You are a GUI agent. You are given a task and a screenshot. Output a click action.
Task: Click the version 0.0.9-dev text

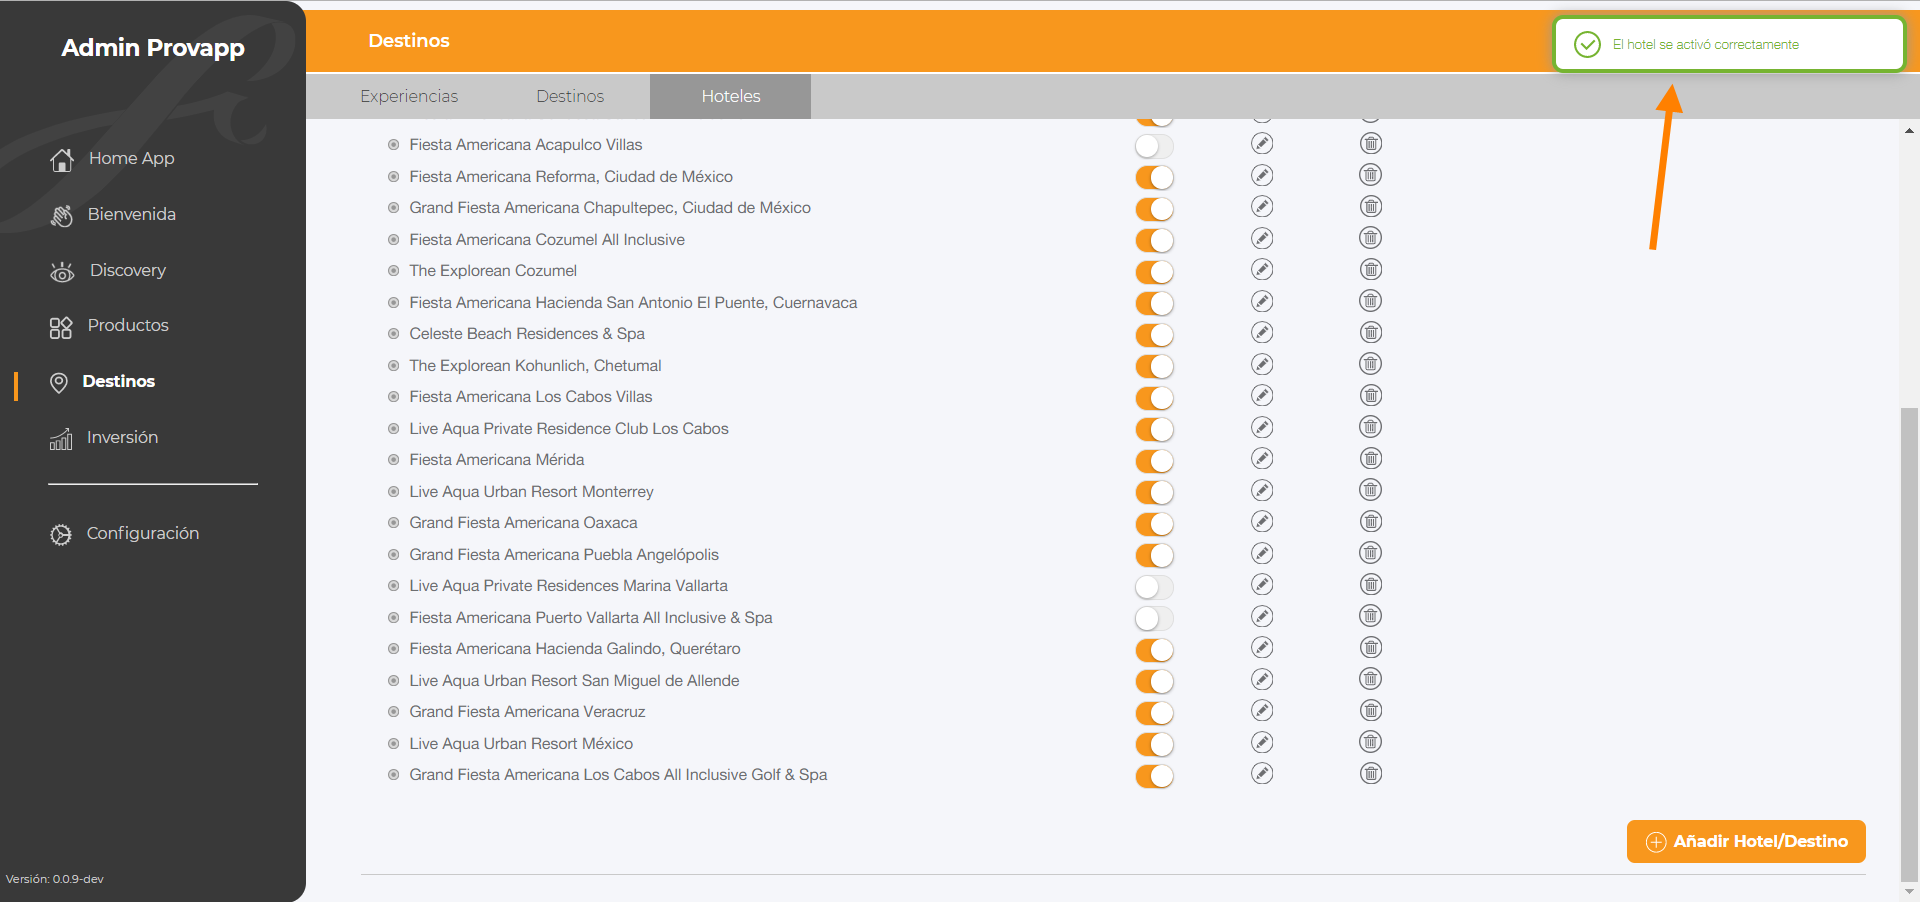(x=55, y=879)
